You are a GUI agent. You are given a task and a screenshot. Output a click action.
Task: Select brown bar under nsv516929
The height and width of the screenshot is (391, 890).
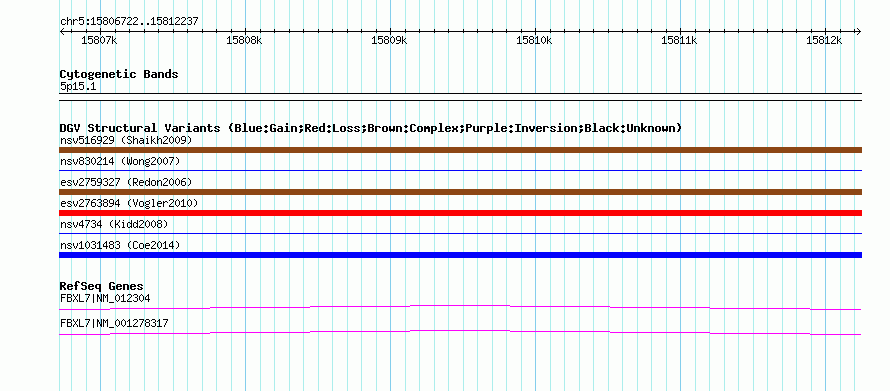(x=460, y=150)
